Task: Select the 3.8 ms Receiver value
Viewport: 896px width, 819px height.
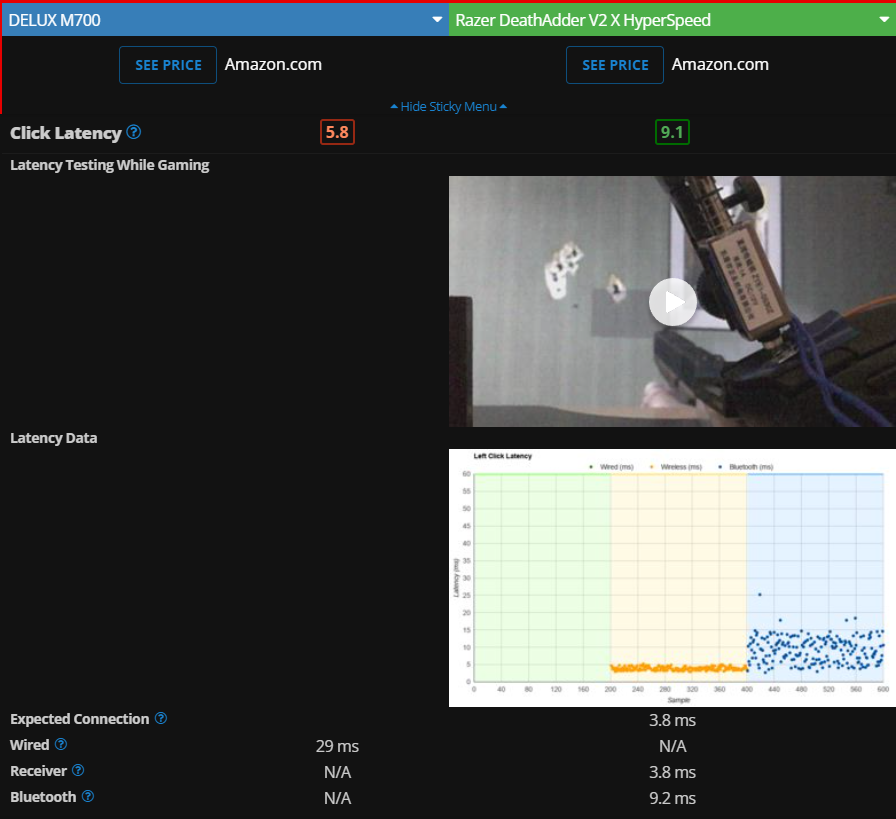Action: coord(672,772)
